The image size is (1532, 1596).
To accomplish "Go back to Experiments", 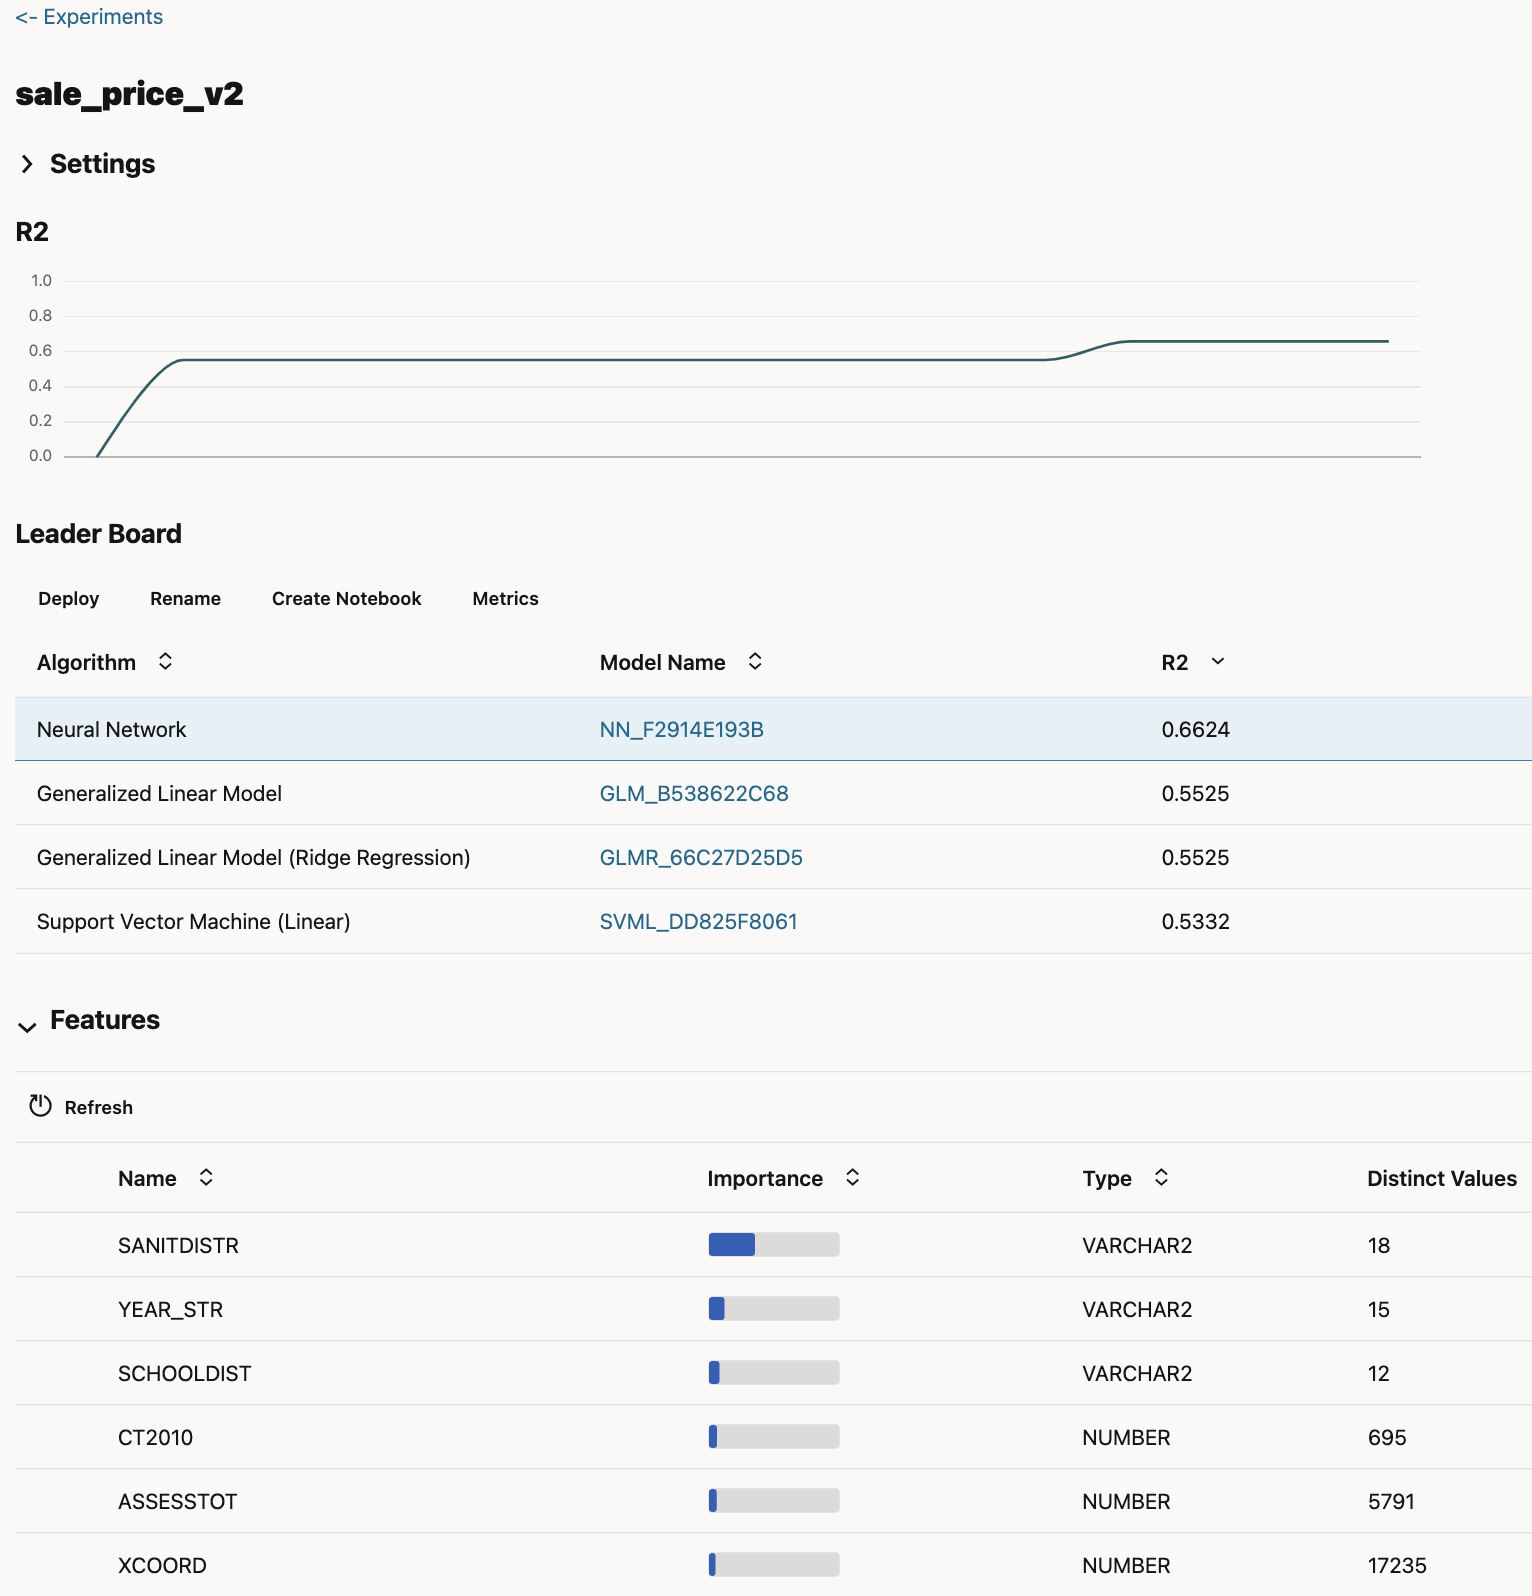I will (x=89, y=17).
